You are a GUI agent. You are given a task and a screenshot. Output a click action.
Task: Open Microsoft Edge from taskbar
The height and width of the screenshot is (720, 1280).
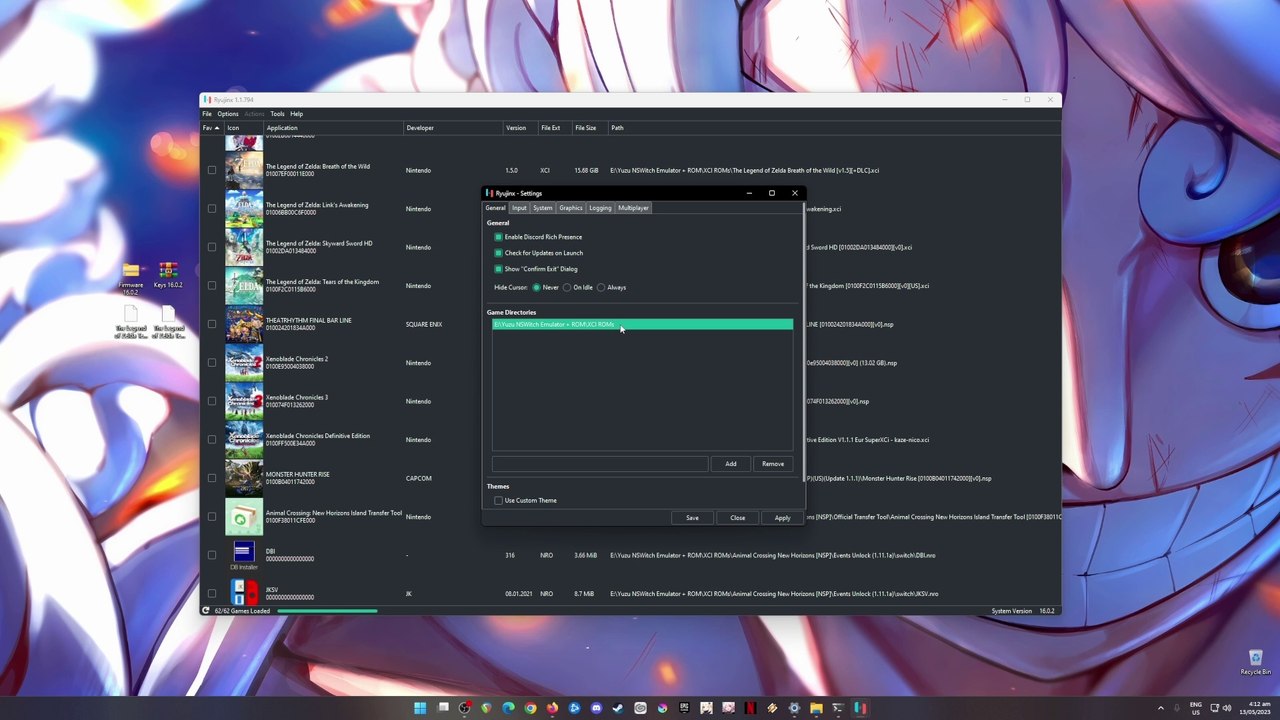pyautogui.click(x=509, y=708)
